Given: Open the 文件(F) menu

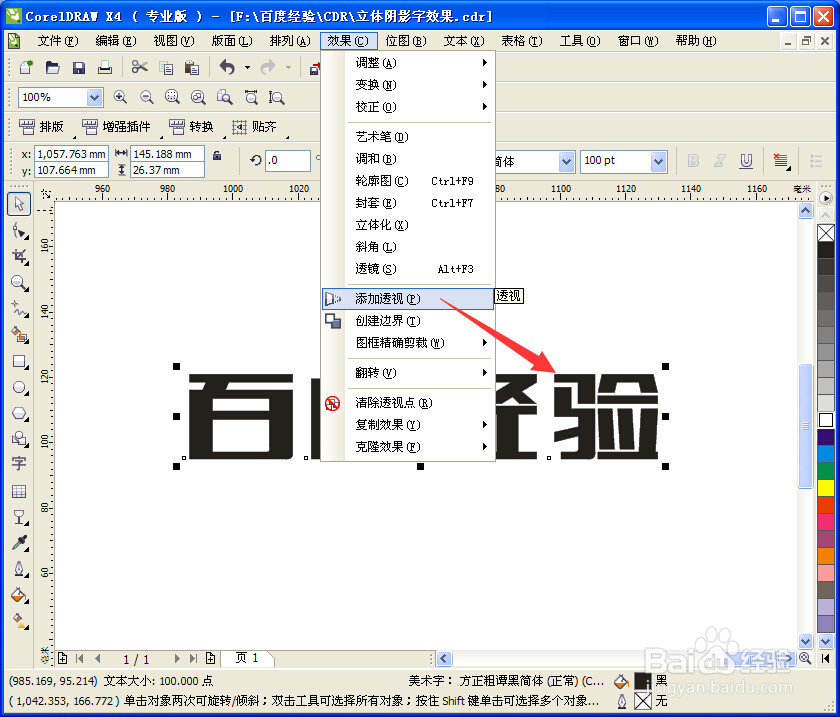Looking at the screenshot, I should (x=58, y=41).
